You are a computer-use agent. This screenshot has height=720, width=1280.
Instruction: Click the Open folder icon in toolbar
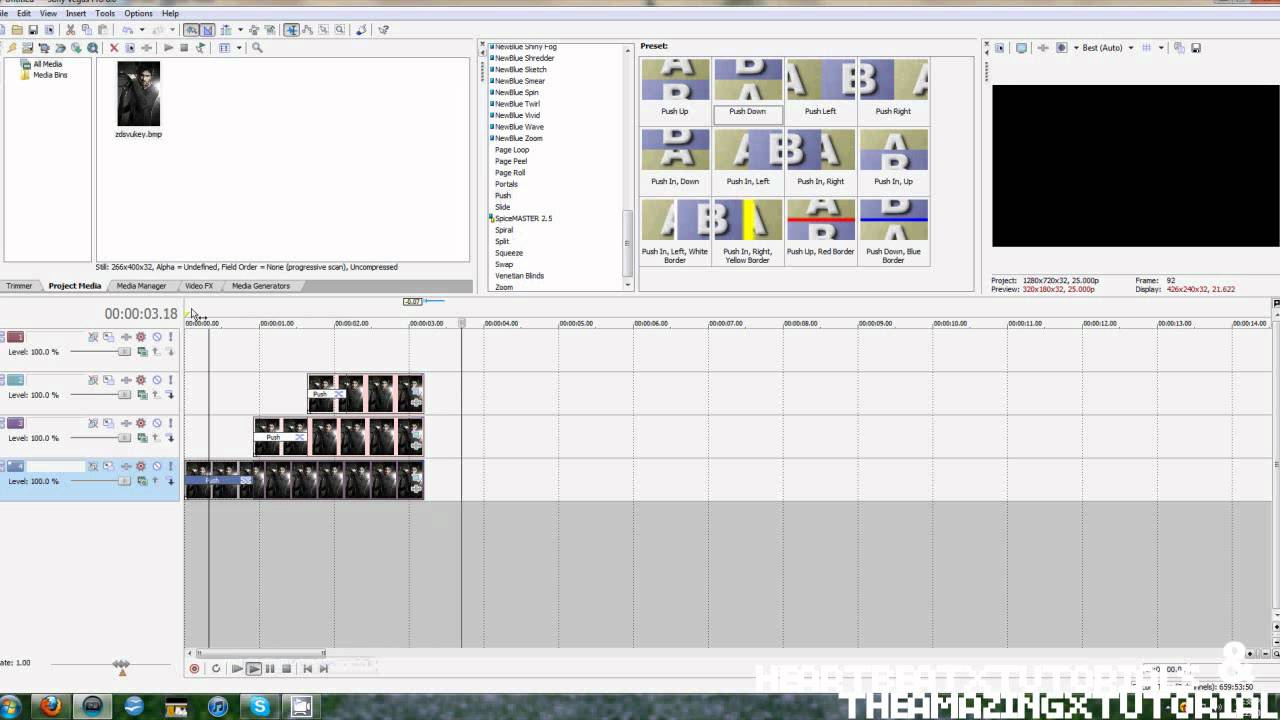(17, 30)
